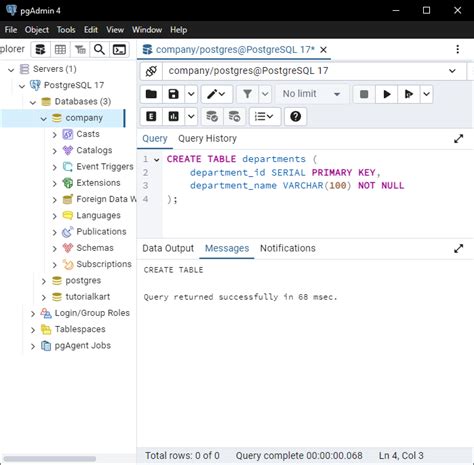Stop the running query with the square button
This screenshot has height=465, width=474.
click(x=364, y=94)
